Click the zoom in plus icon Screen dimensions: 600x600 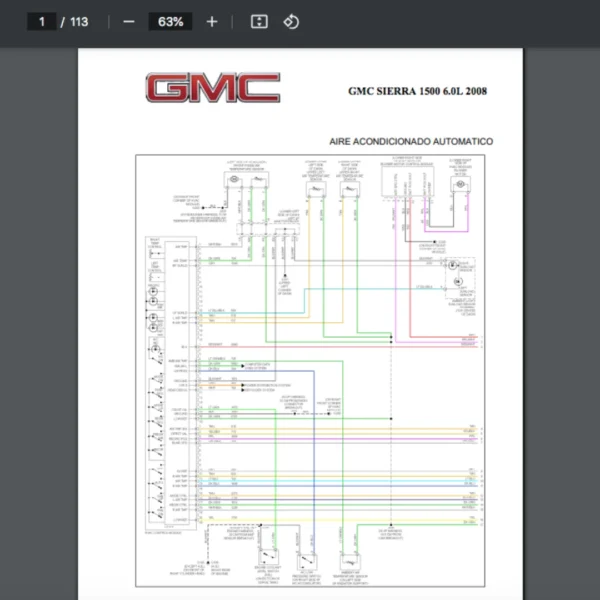tap(211, 21)
